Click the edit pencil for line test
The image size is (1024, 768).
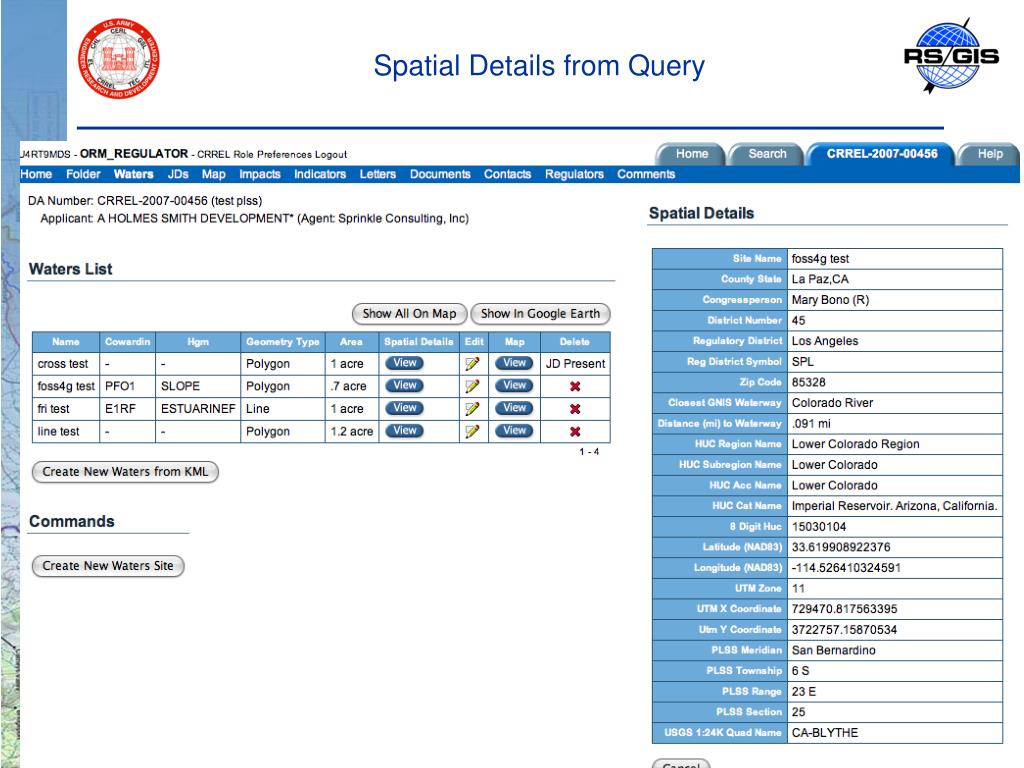[472, 431]
